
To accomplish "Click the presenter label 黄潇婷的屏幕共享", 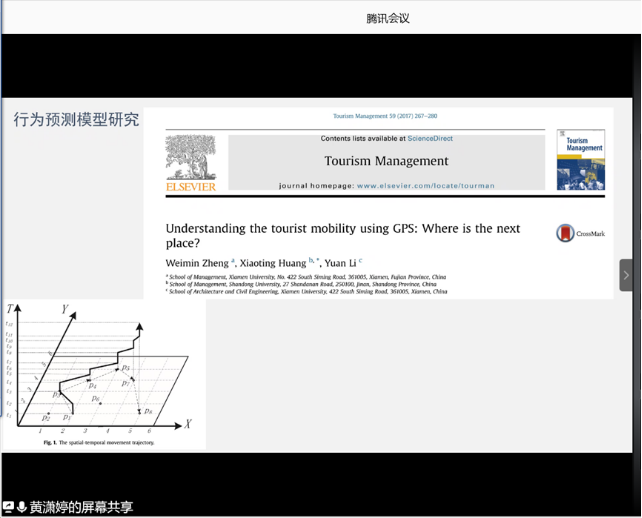I will pyautogui.click(x=81, y=507).
